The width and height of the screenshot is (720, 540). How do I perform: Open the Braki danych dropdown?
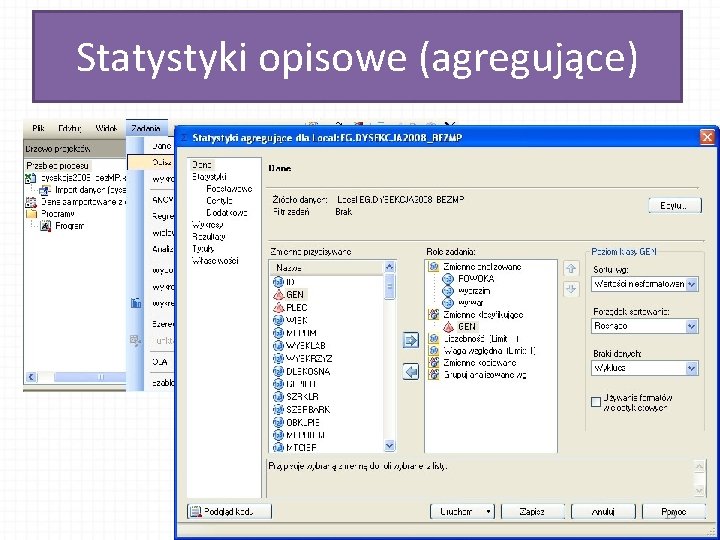692,368
